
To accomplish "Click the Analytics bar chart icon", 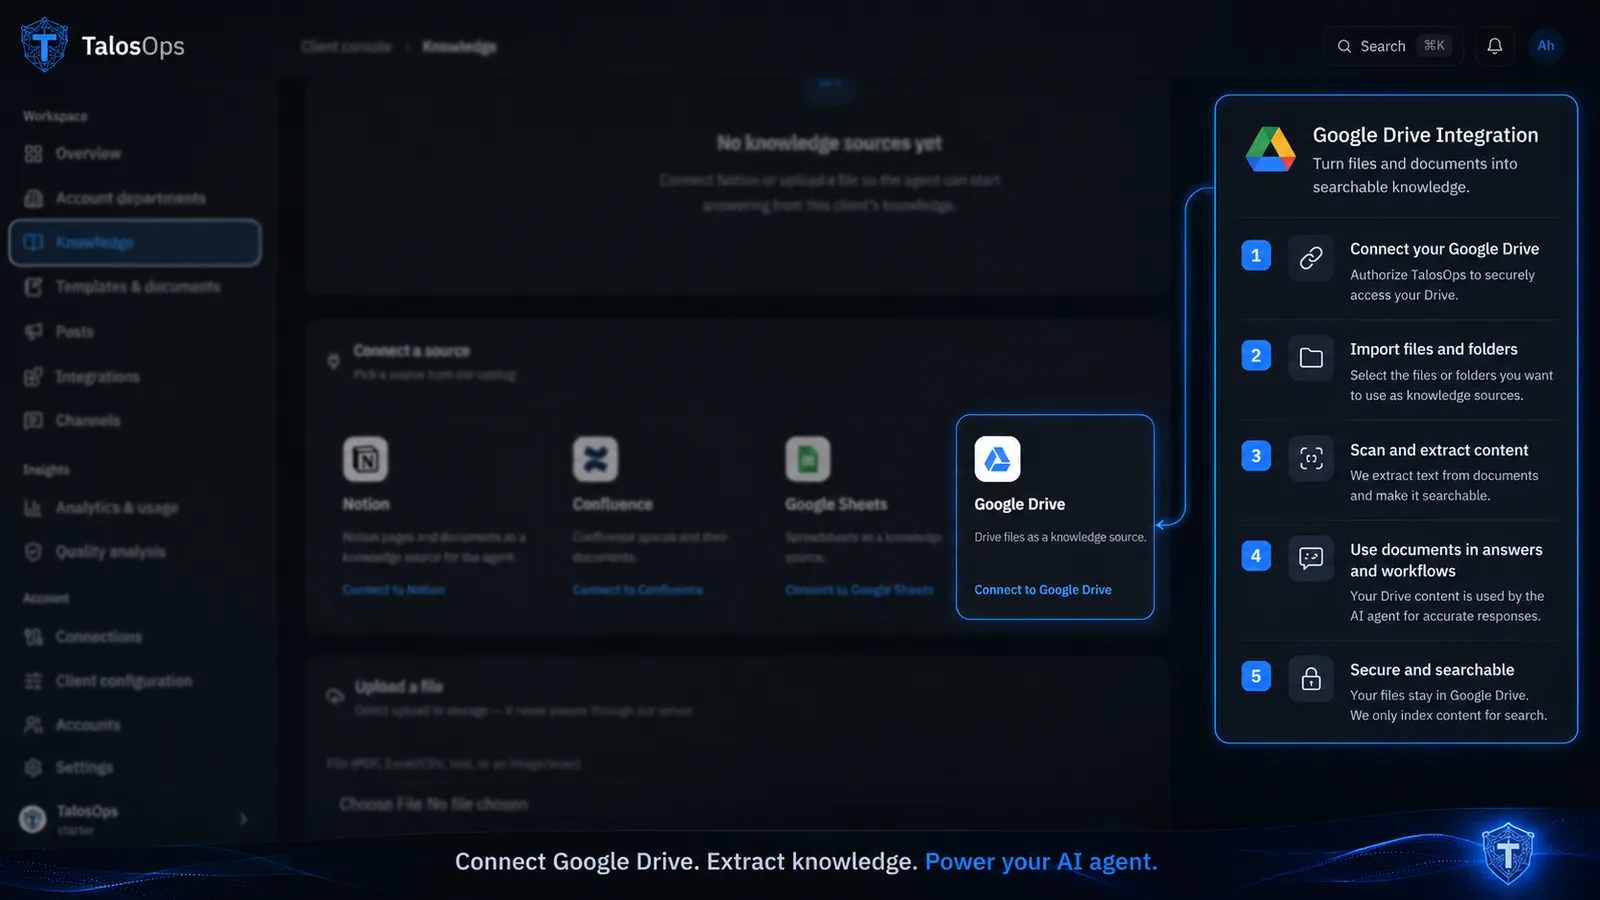I will (x=34, y=508).
